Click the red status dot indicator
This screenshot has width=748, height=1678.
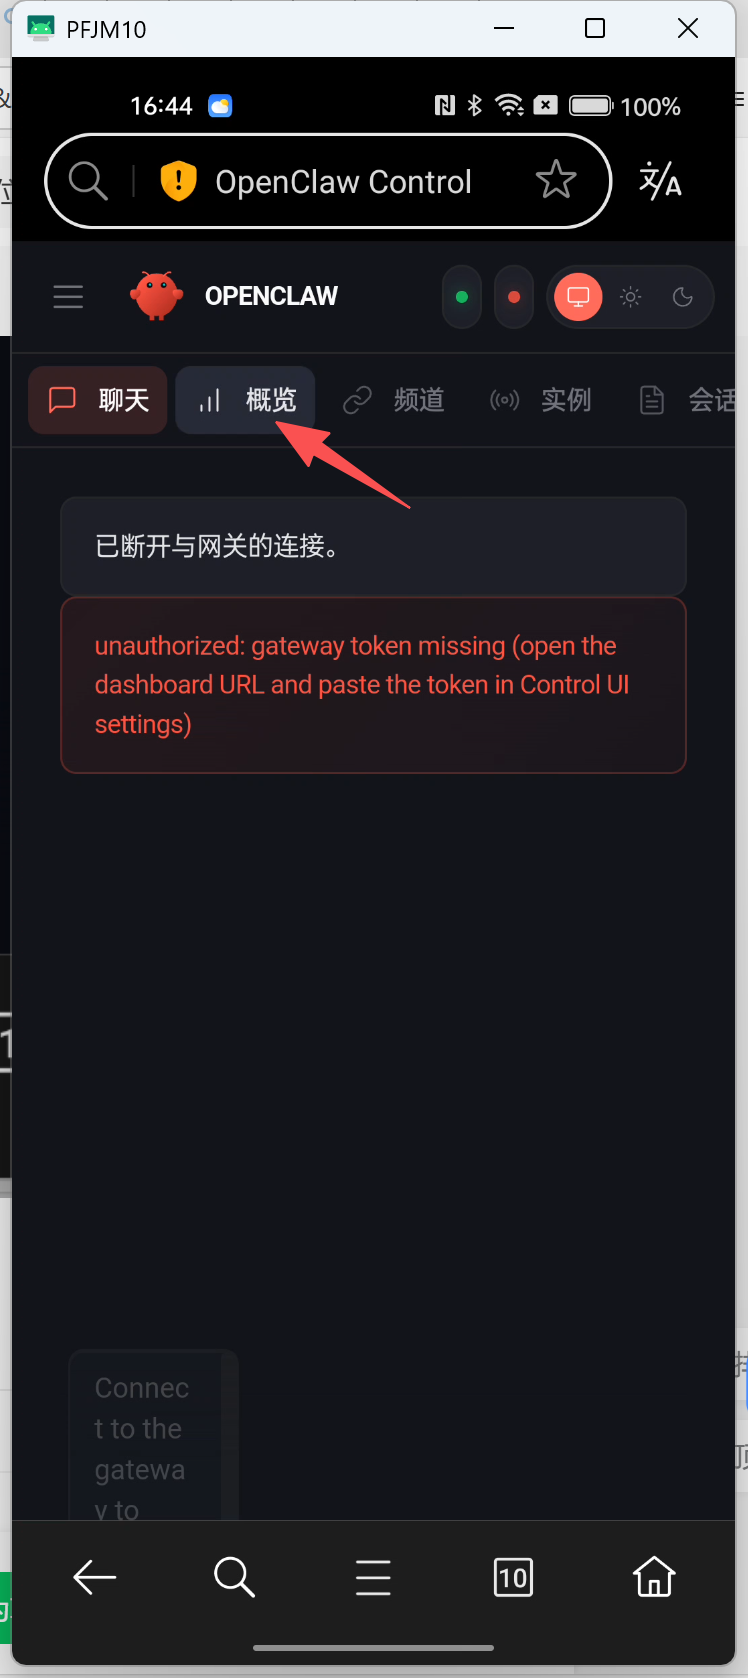[514, 297]
